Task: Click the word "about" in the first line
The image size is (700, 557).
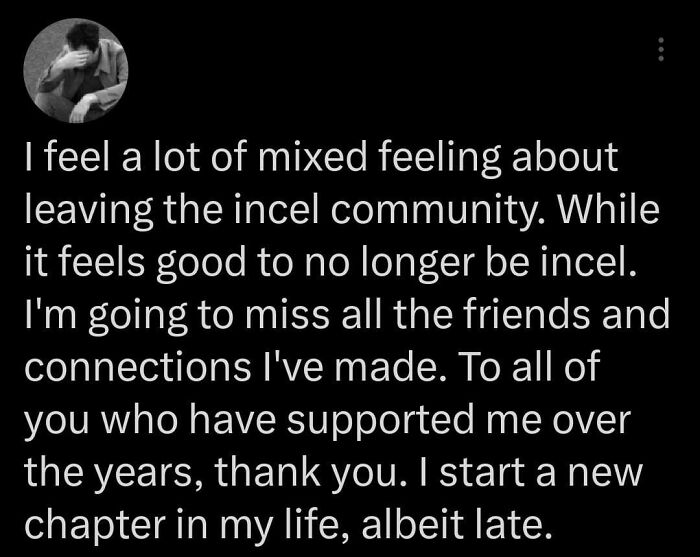Action: click(x=565, y=156)
